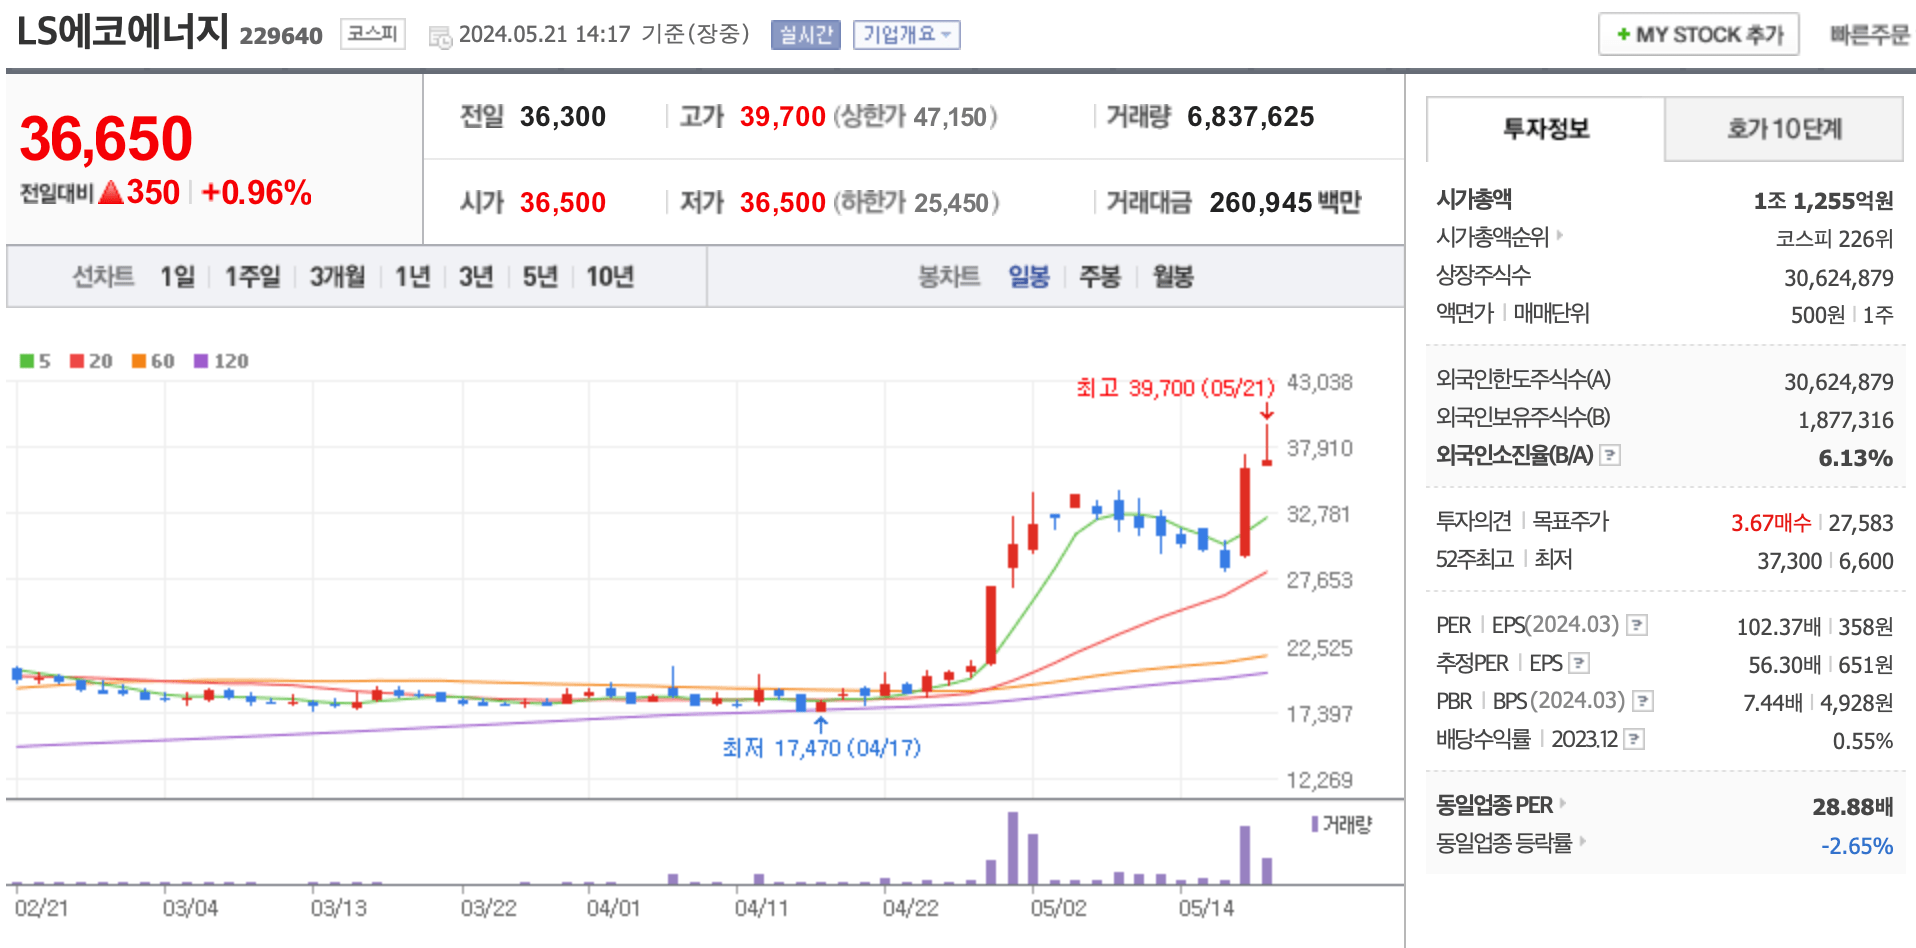
Task: Click the stock code 229640
Action: 281,36
